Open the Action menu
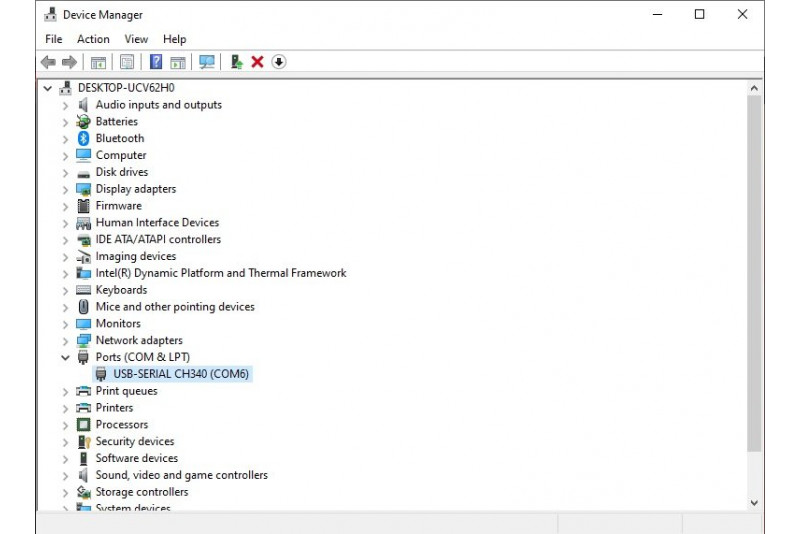The image size is (800, 534). (93, 39)
